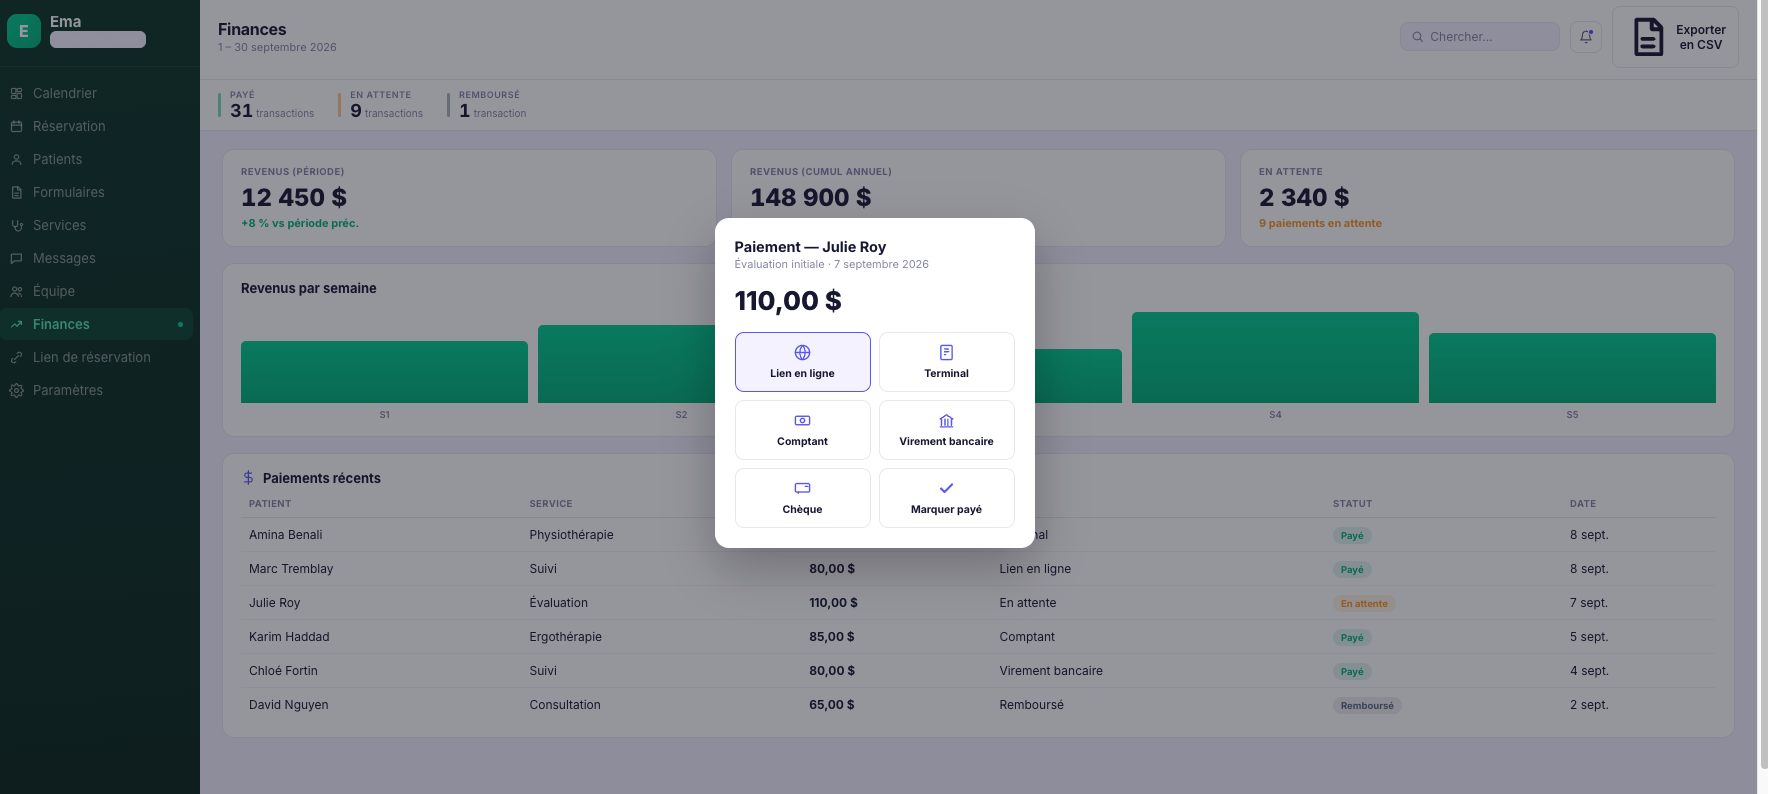The image size is (1768, 794).
Task: Open Formulaires section
Action: (96, 192)
